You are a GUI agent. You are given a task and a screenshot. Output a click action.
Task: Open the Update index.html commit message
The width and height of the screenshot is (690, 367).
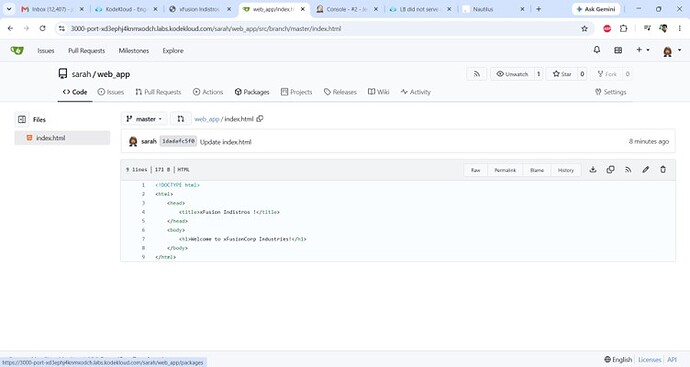(x=225, y=142)
